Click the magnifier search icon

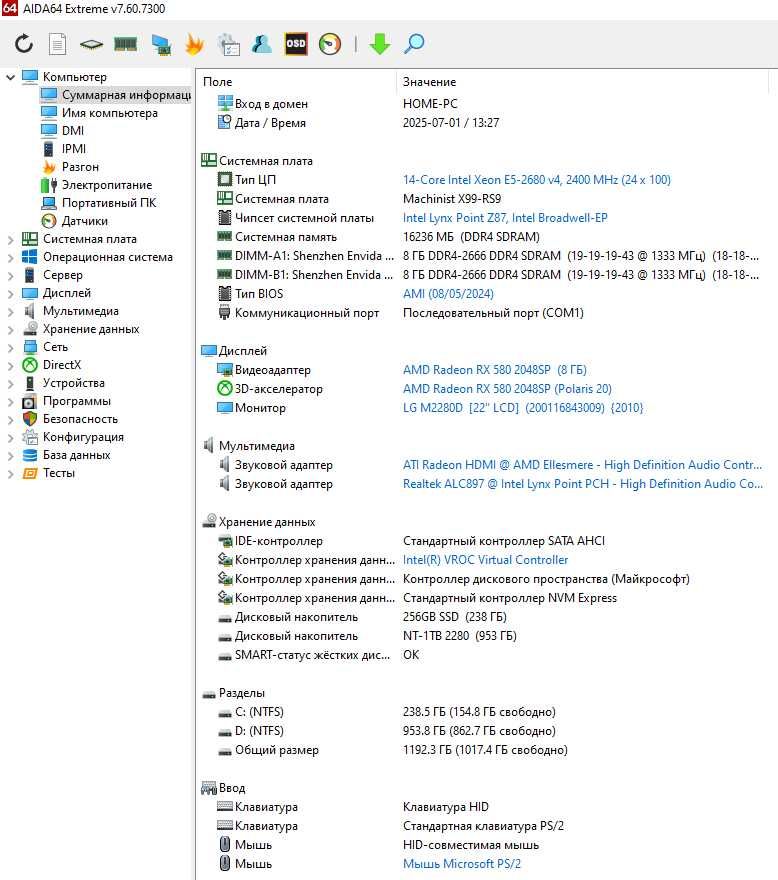414,44
